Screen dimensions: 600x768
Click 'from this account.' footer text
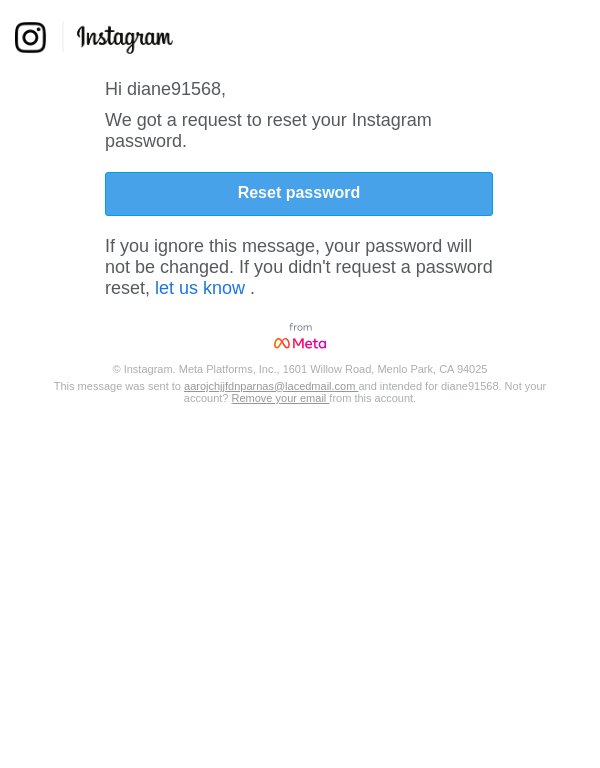[x=373, y=399]
